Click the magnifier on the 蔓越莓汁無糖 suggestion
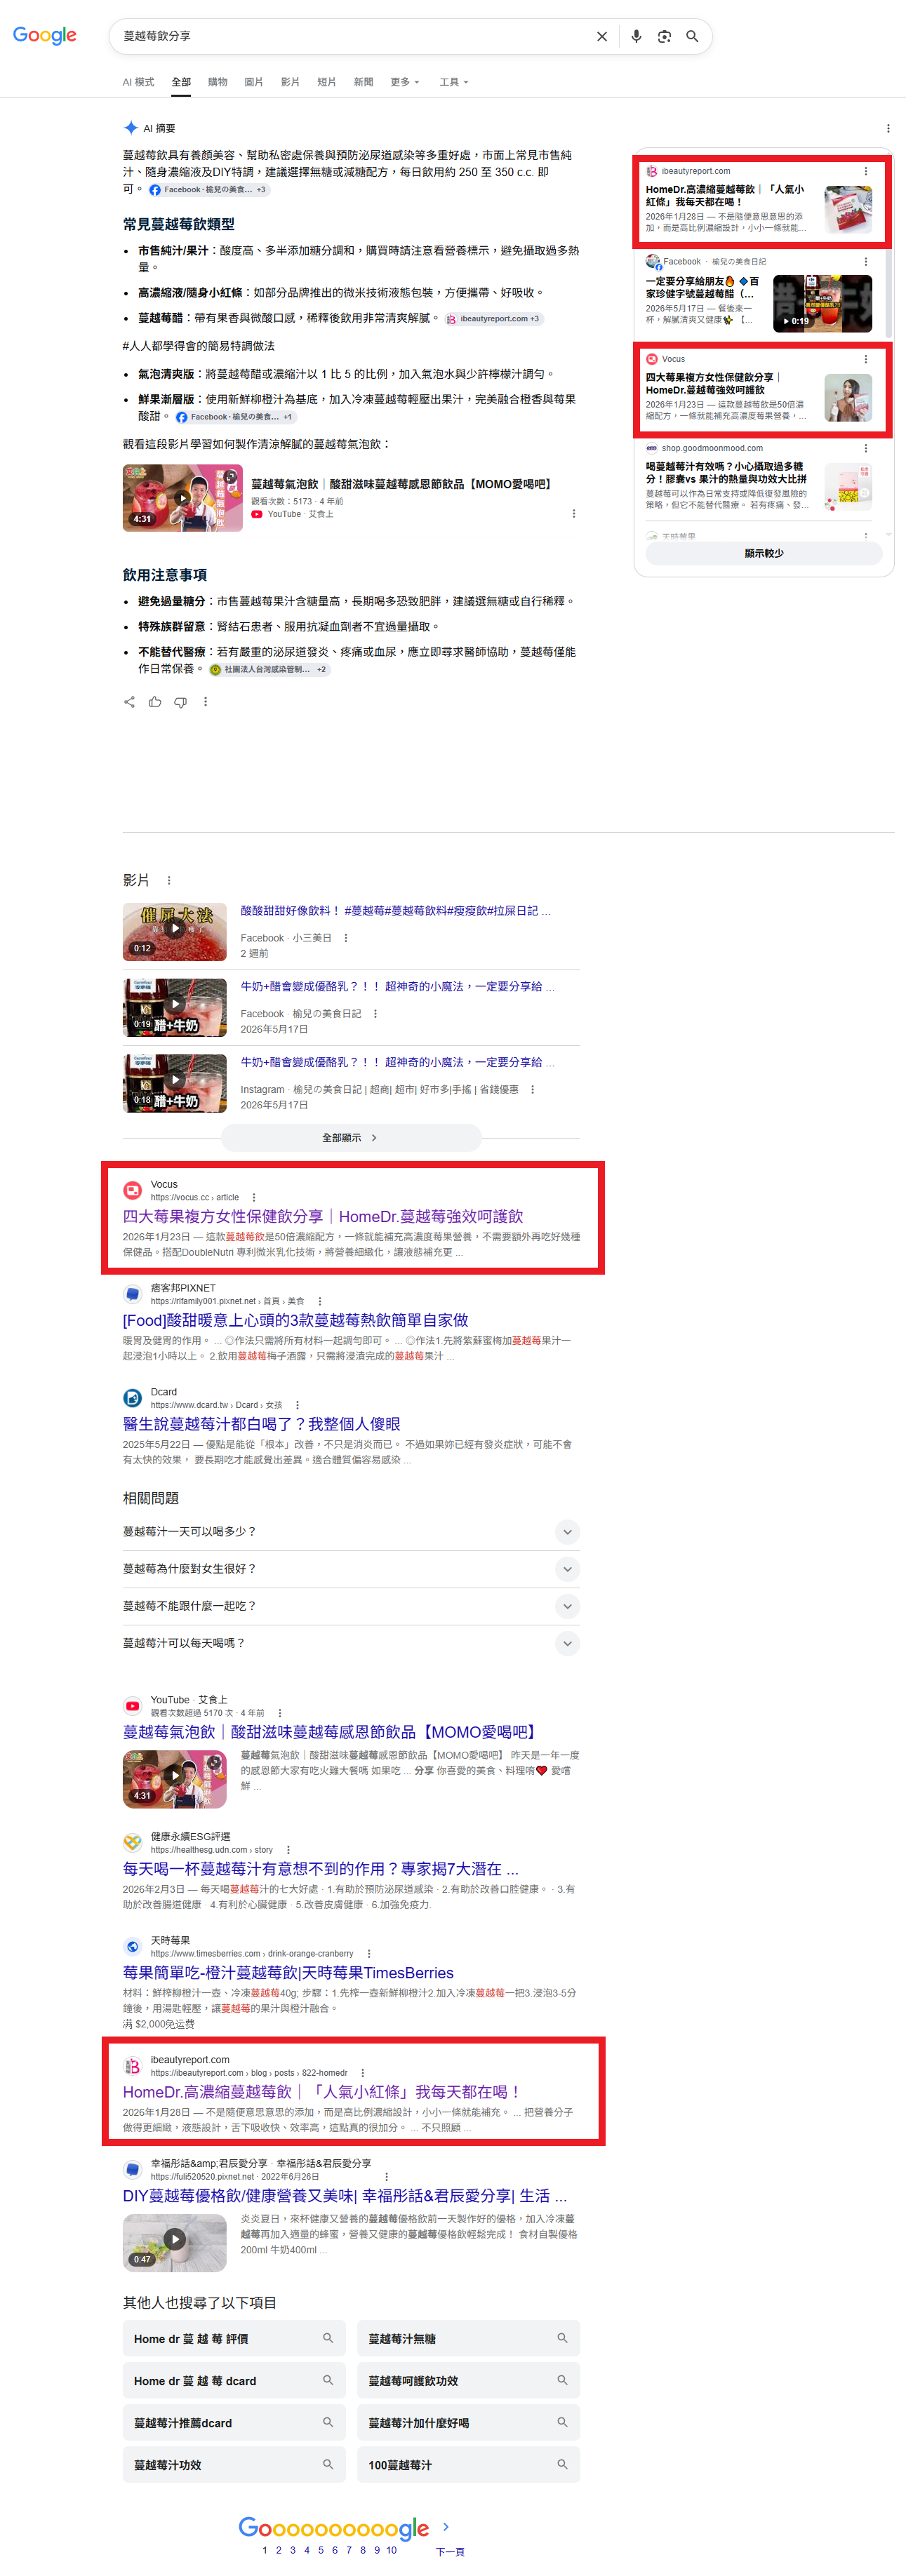The image size is (906, 2576). 562,2338
